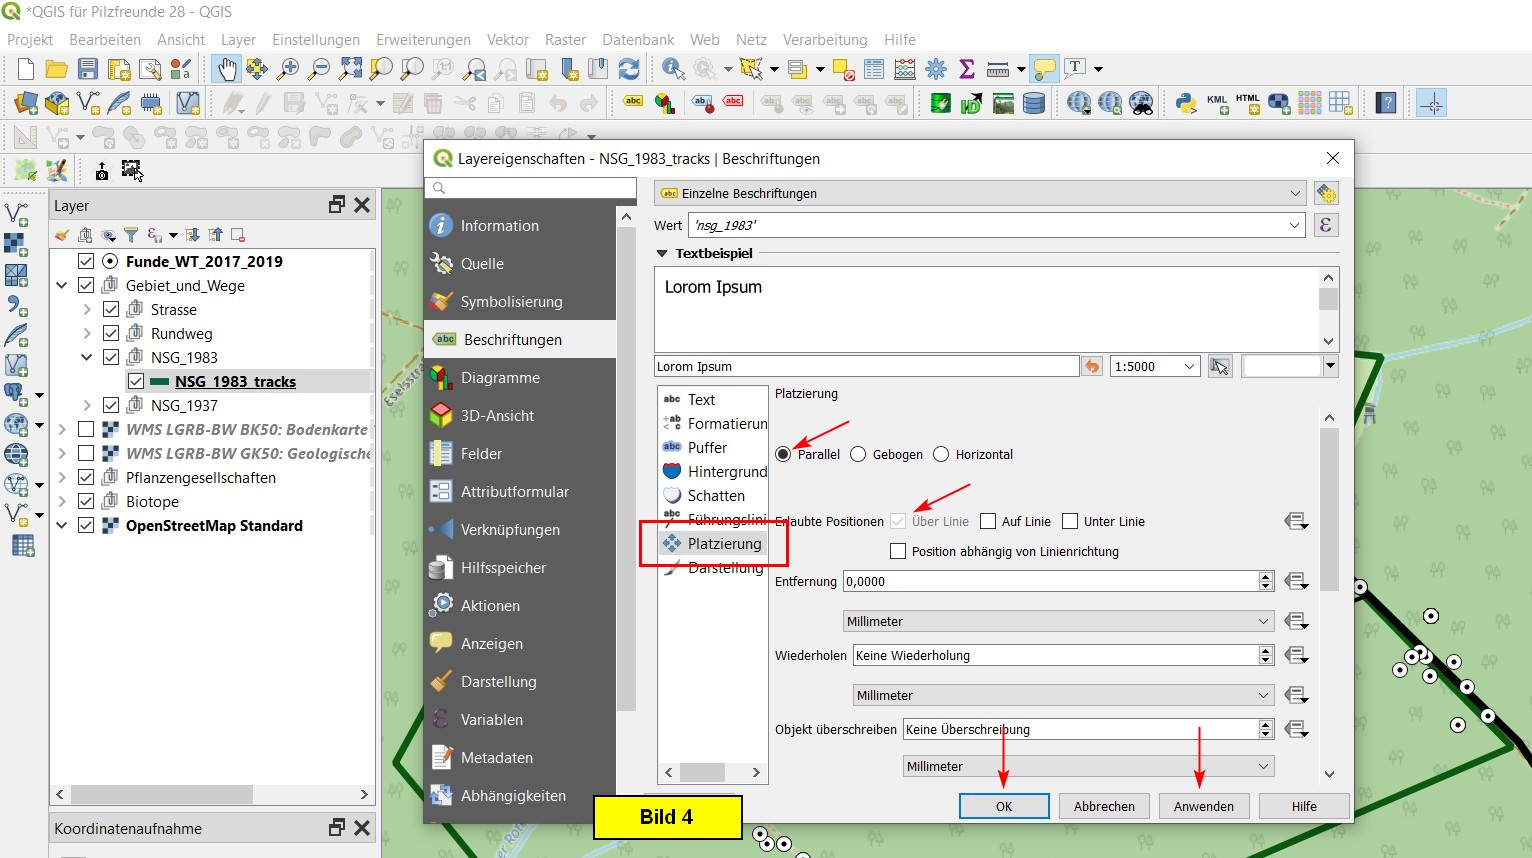Toggle visibility of Biotope layer
The image size is (1532, 858).
point(86,502)
